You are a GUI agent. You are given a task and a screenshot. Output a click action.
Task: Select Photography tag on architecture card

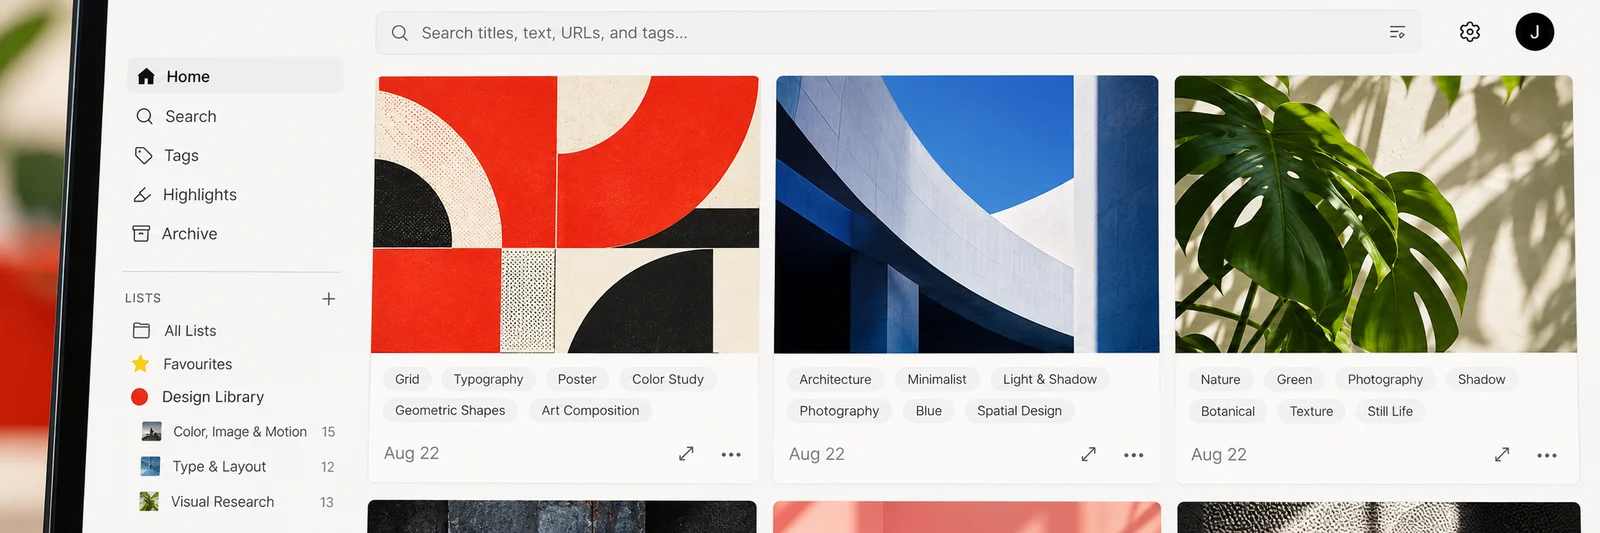click(839, 411)
